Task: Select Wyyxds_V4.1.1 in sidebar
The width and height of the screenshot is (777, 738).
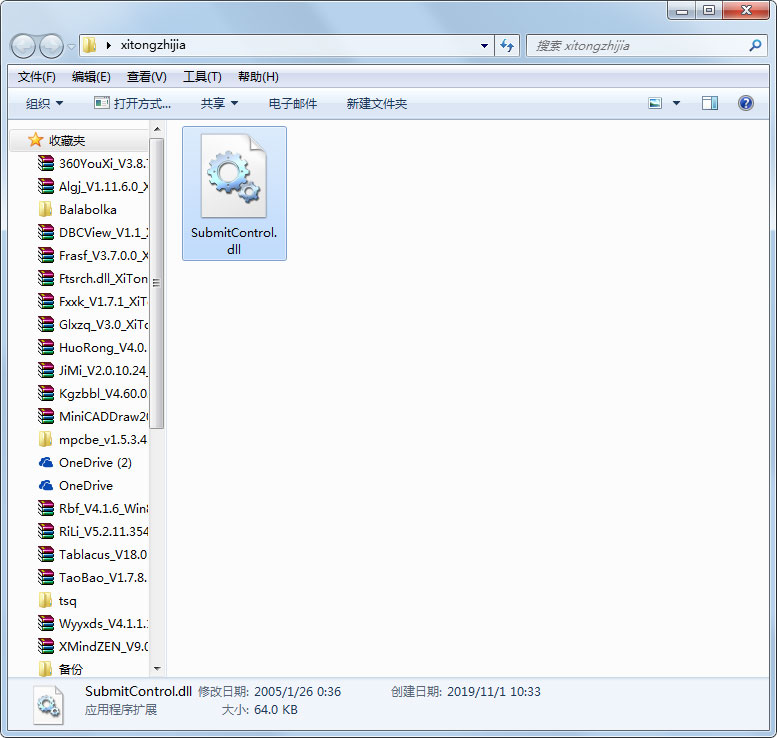Action: pyautogui.click(x=93, y=624)
